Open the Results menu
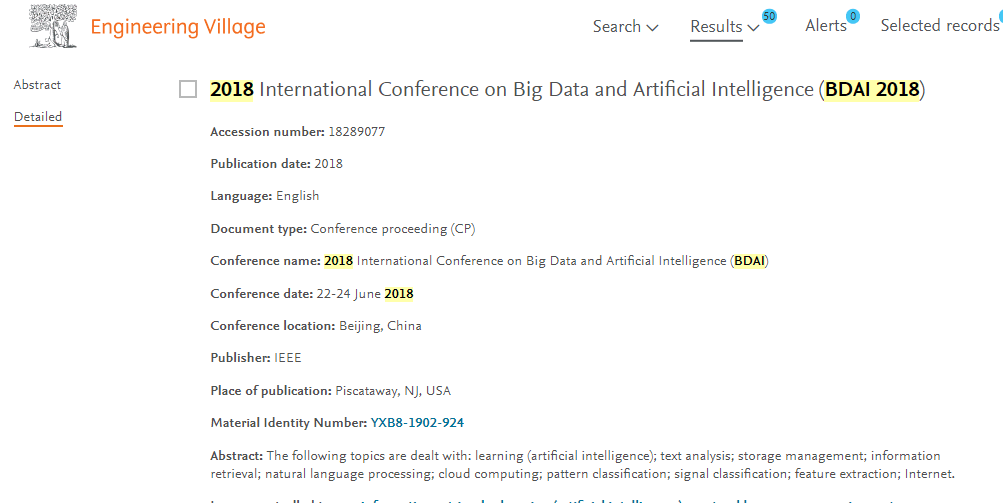This screenshot has width=1003, height=503. pos(716,27)
